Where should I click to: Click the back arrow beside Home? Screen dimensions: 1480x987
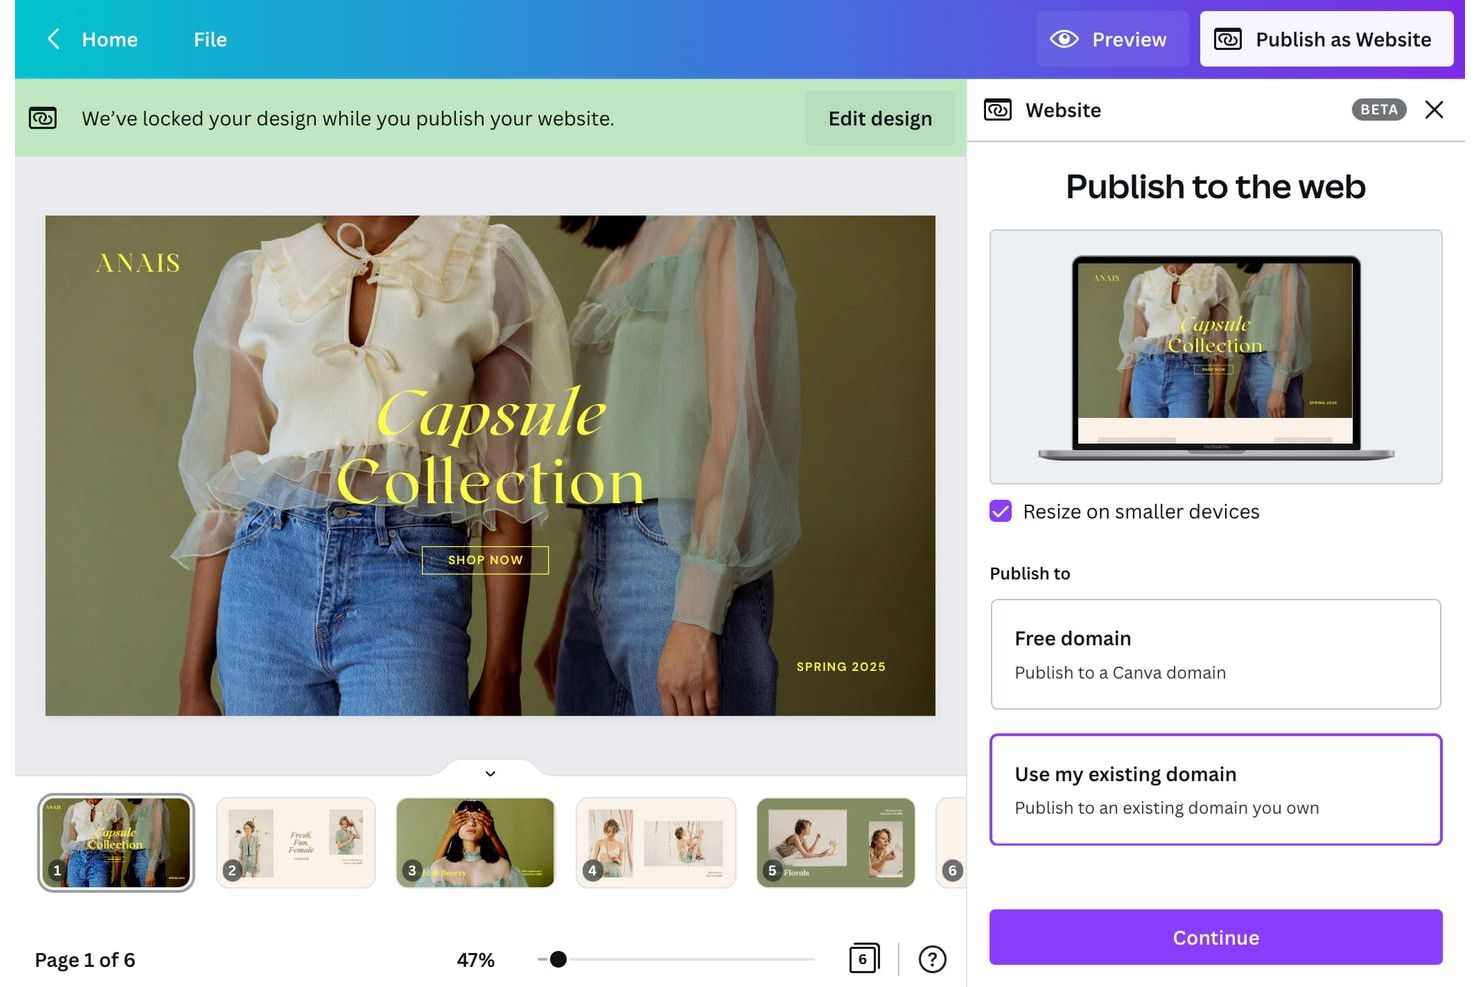click(x=52, y=39)
